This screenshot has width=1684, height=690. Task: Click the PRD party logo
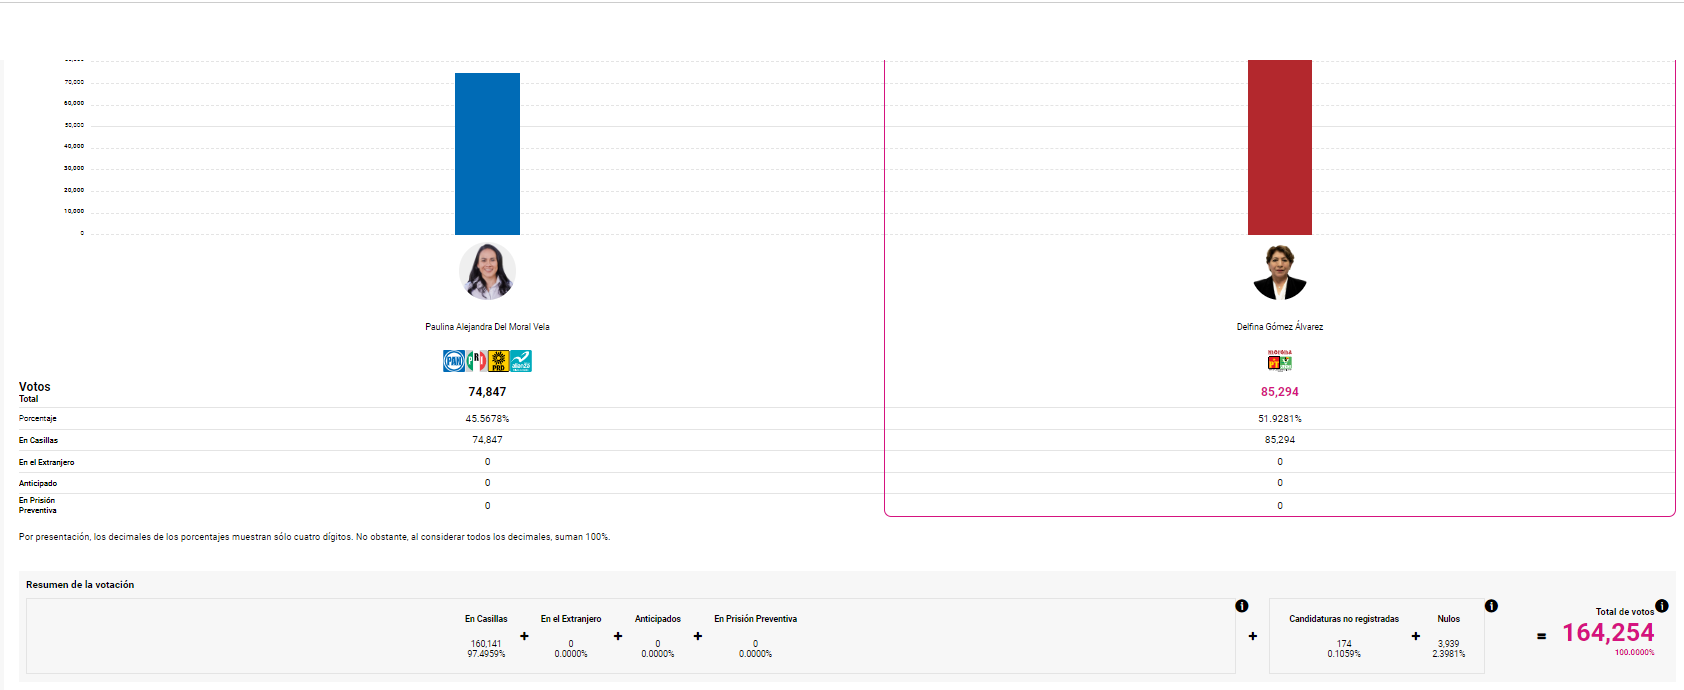point(498,361)
